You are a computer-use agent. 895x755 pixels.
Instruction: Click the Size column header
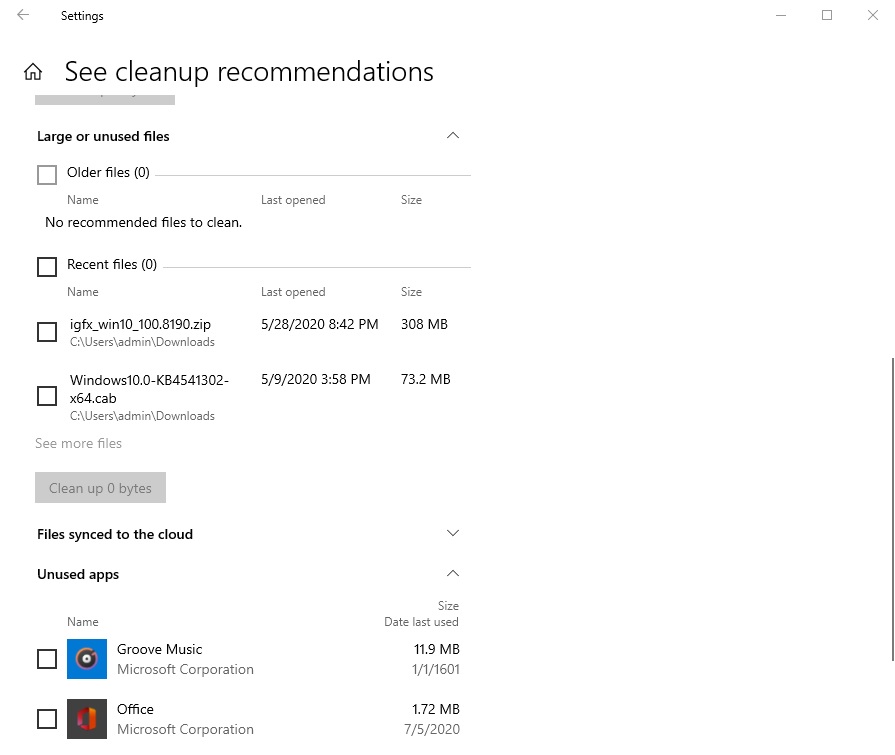point(411,292)
